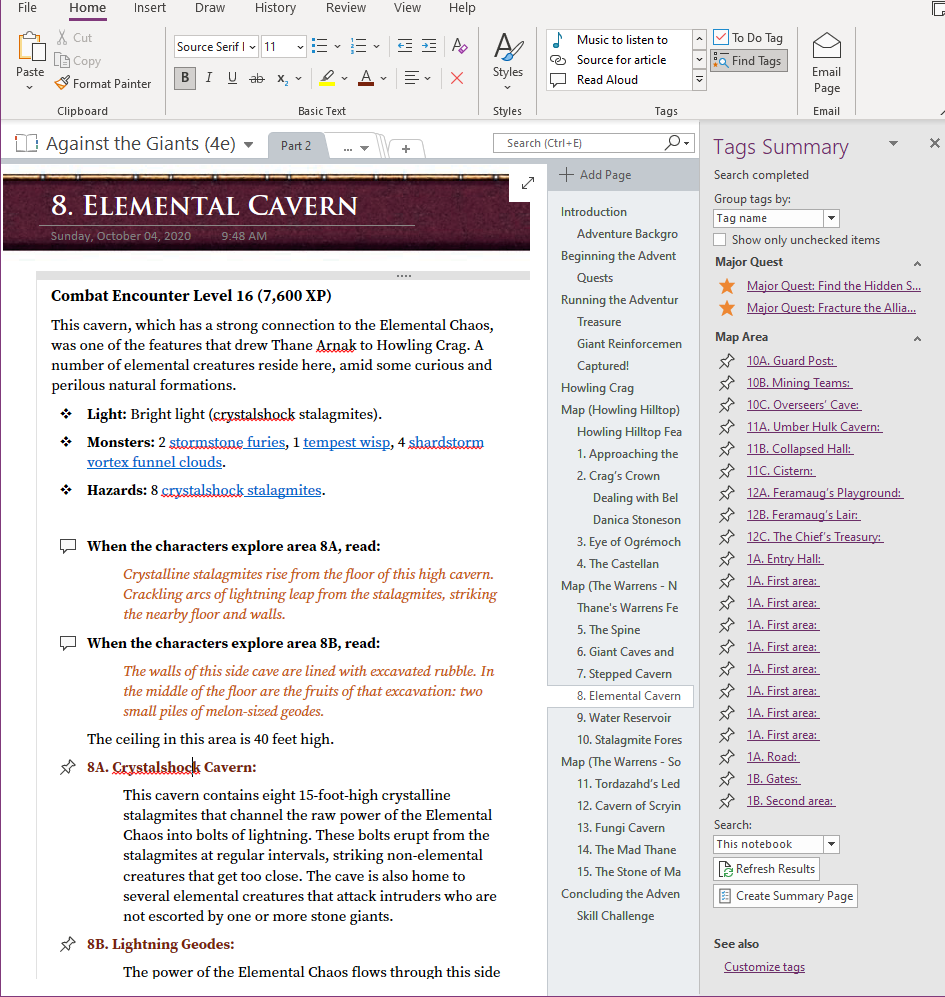Open Email Page envelope icon
This screenshot has height=997, width=945.
[826, 47]
